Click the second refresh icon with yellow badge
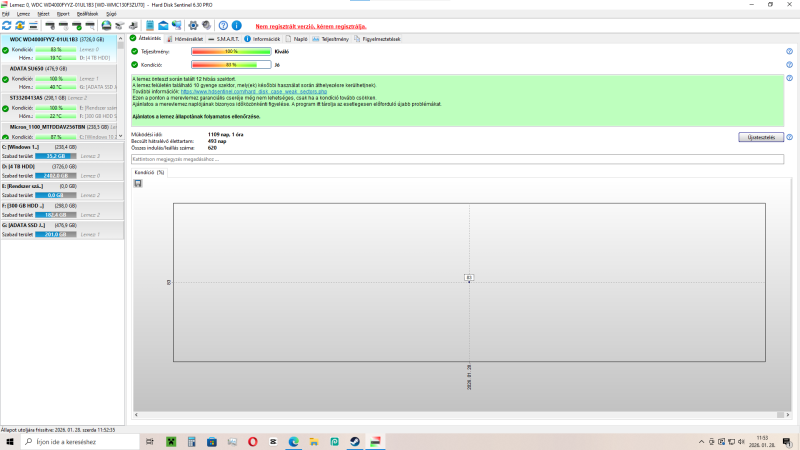800x450 pixels. [x=20, y=26]
